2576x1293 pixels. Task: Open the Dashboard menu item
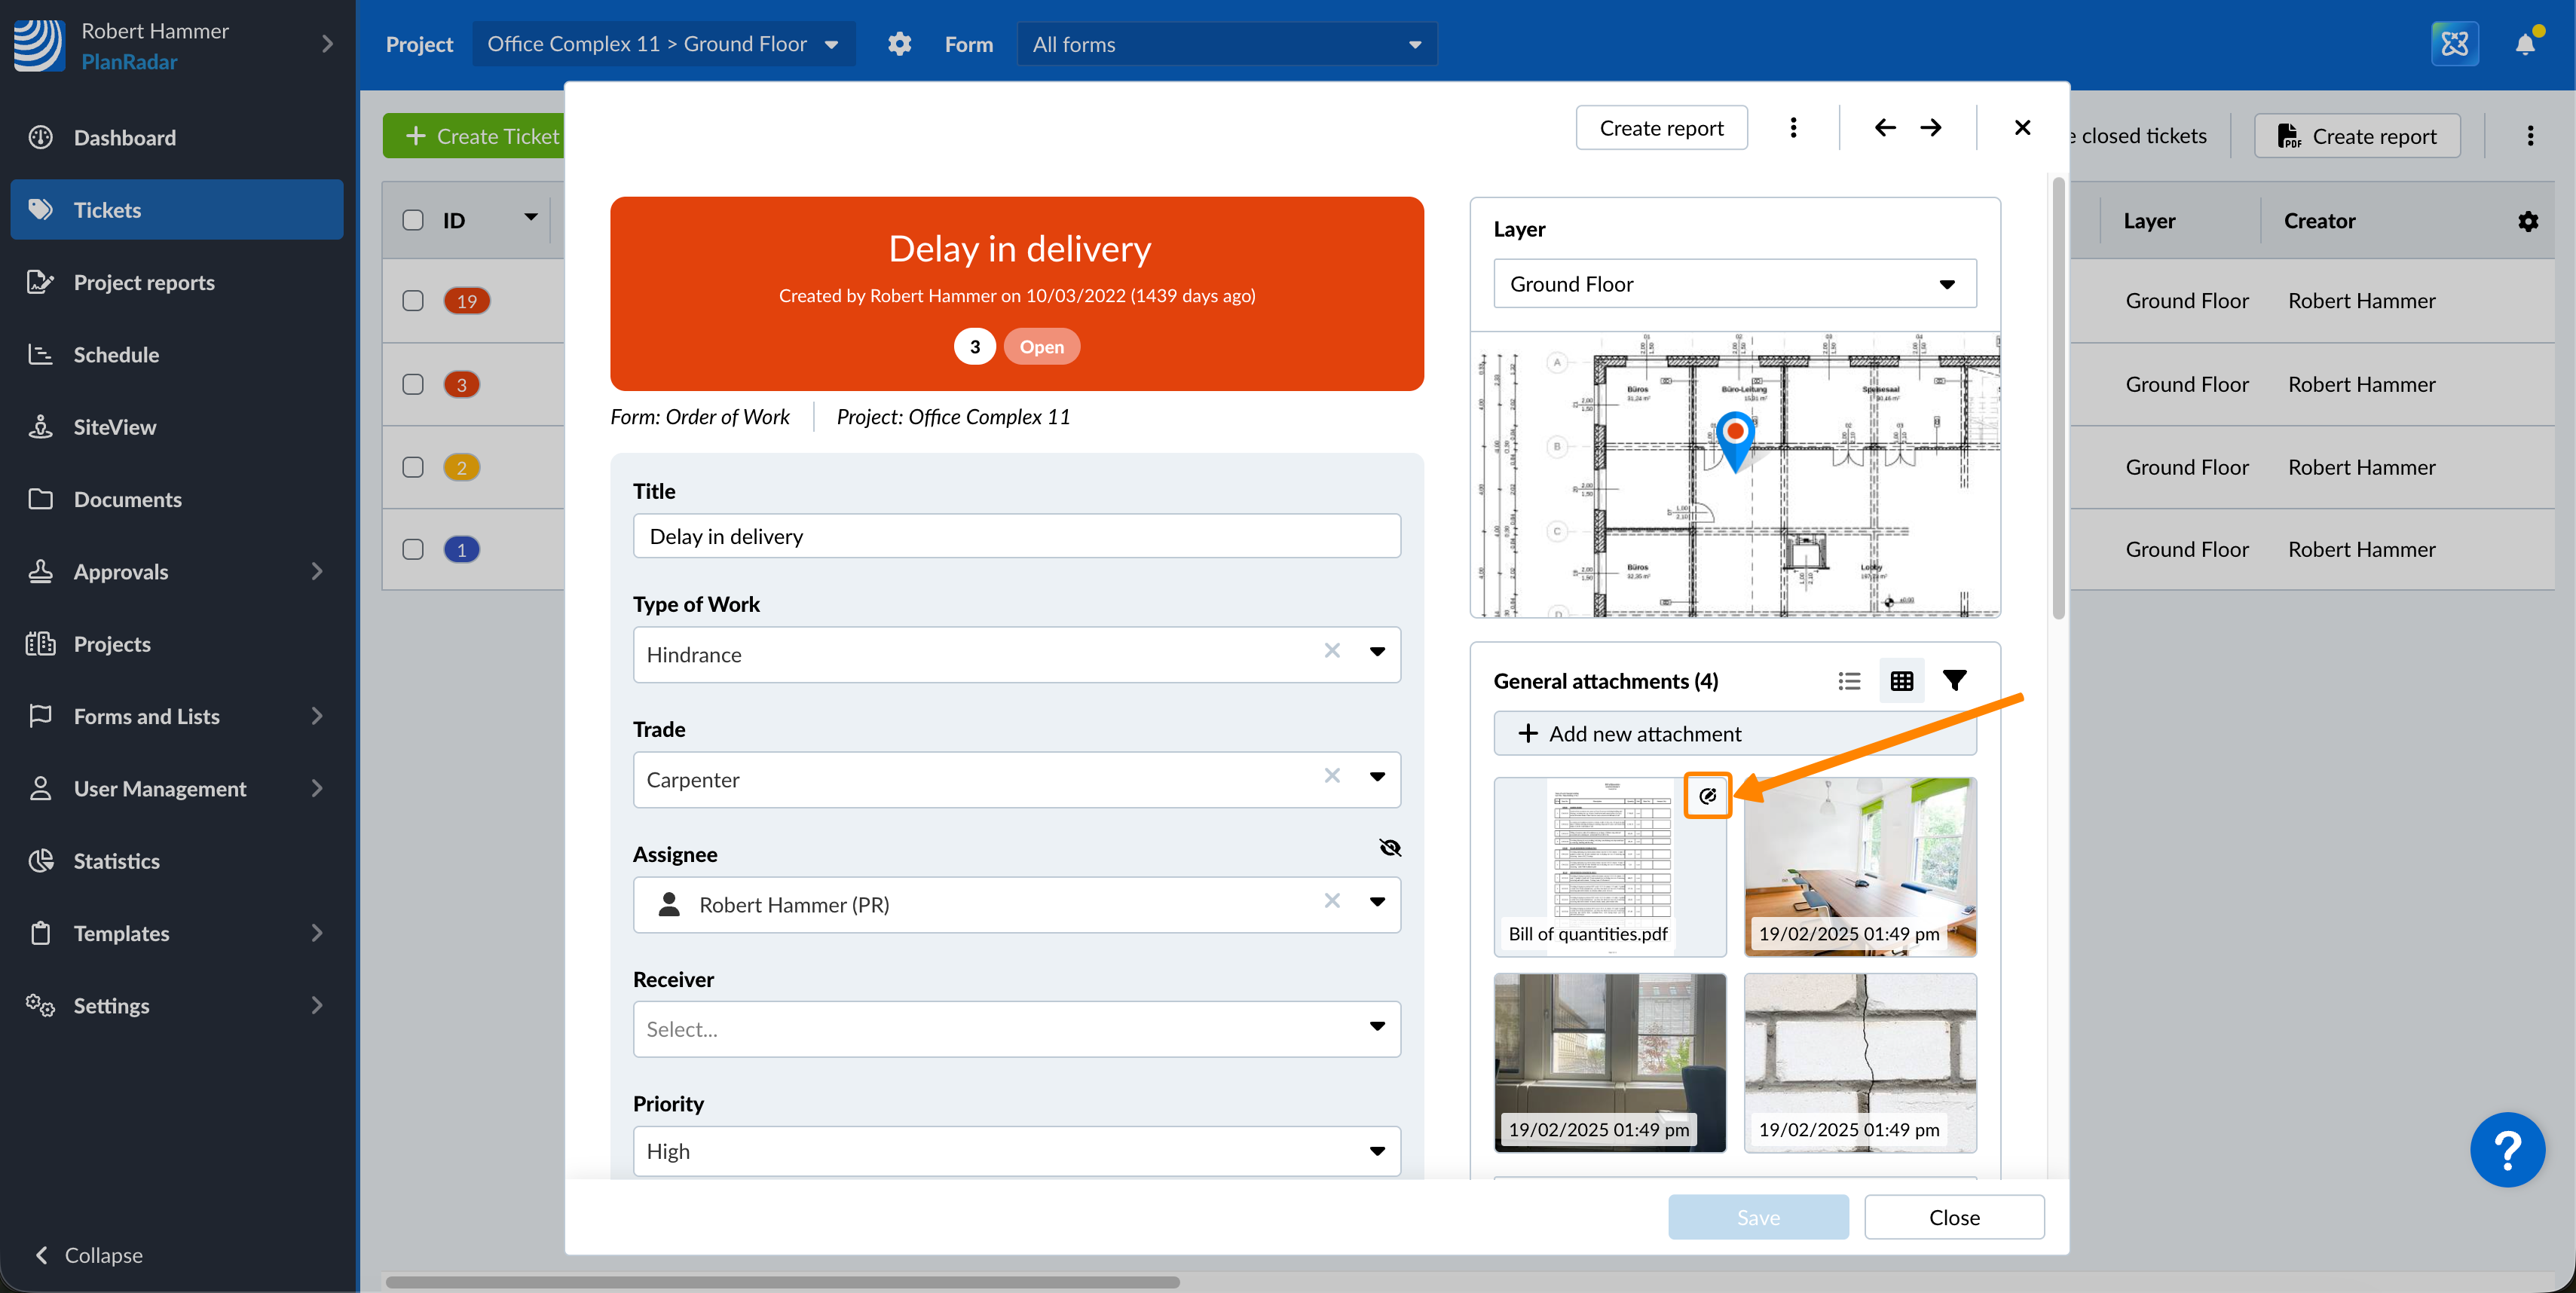(x=125, y=138)
